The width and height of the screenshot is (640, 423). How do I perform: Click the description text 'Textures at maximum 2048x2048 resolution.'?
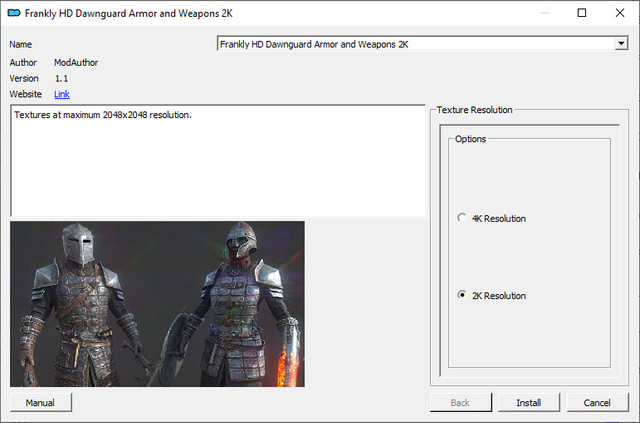pos(103,115)
